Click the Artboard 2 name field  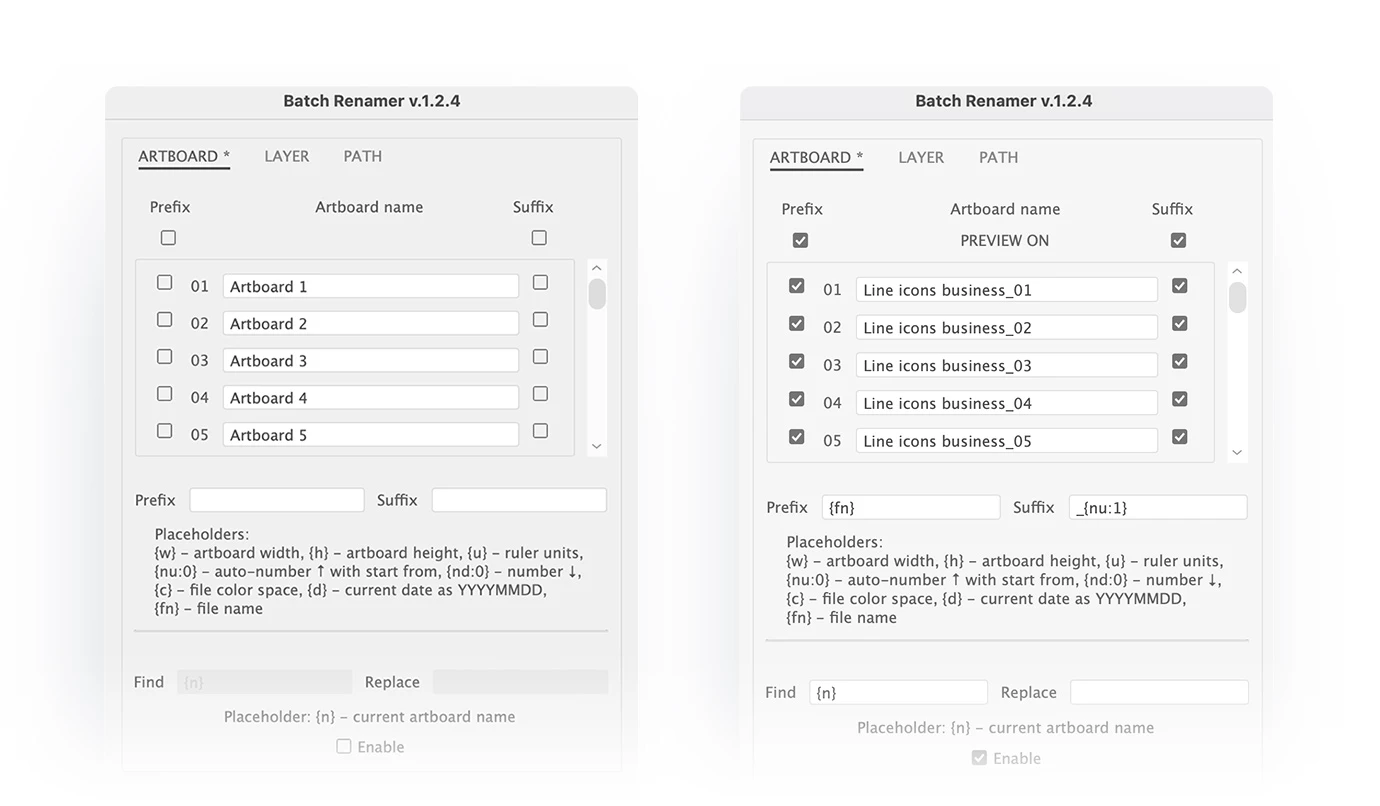tap(371, 323)
